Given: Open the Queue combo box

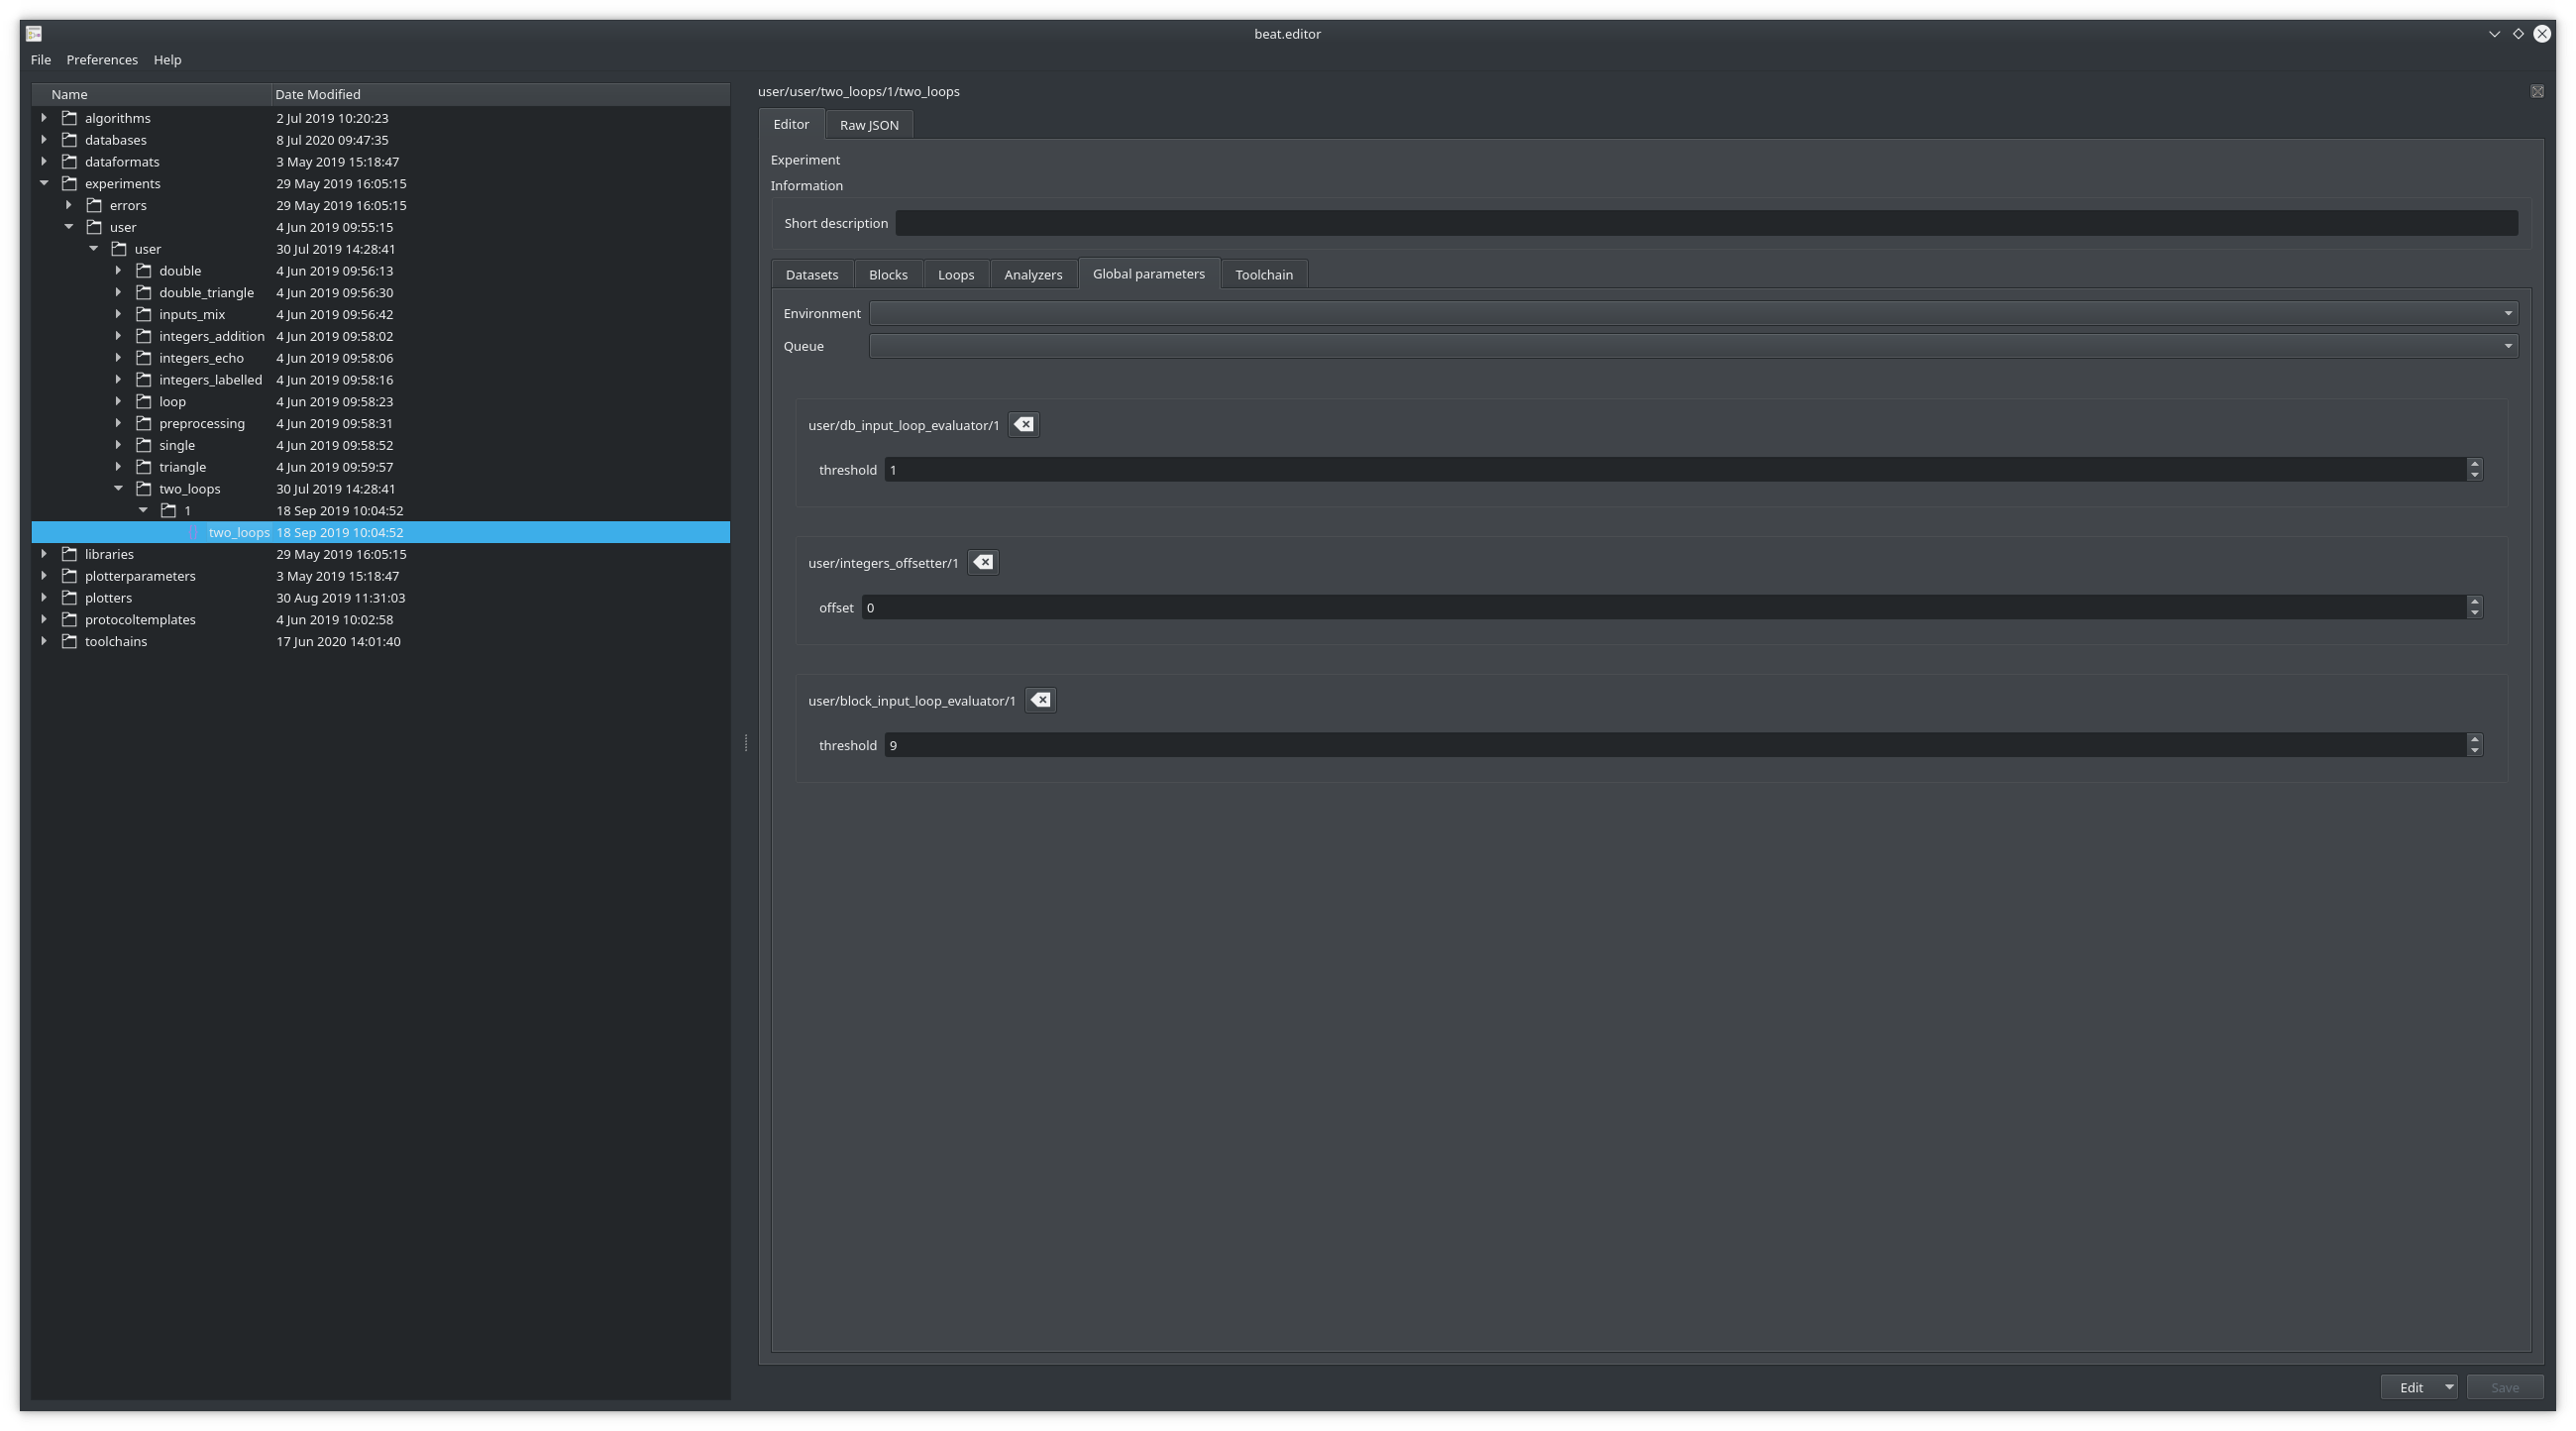Looking at the screenshot, I should pyautogui.click(x=1692, y=346).
